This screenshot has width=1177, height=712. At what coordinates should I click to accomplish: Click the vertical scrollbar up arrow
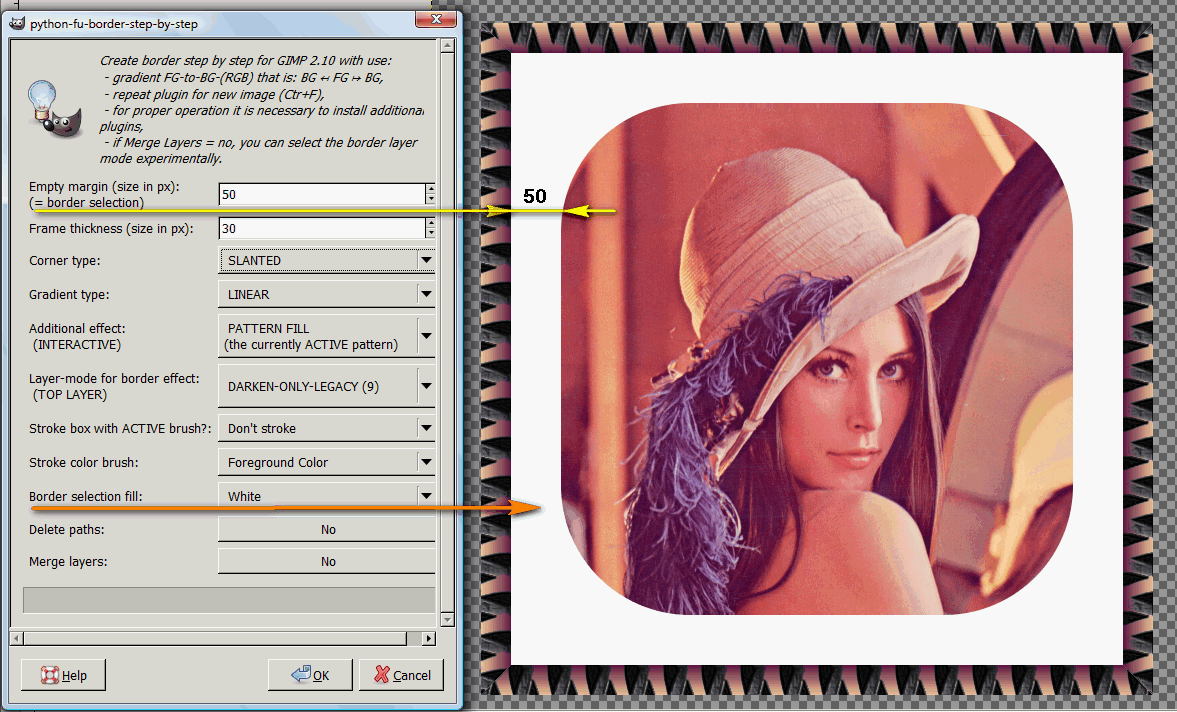click(x=447, y=46)
